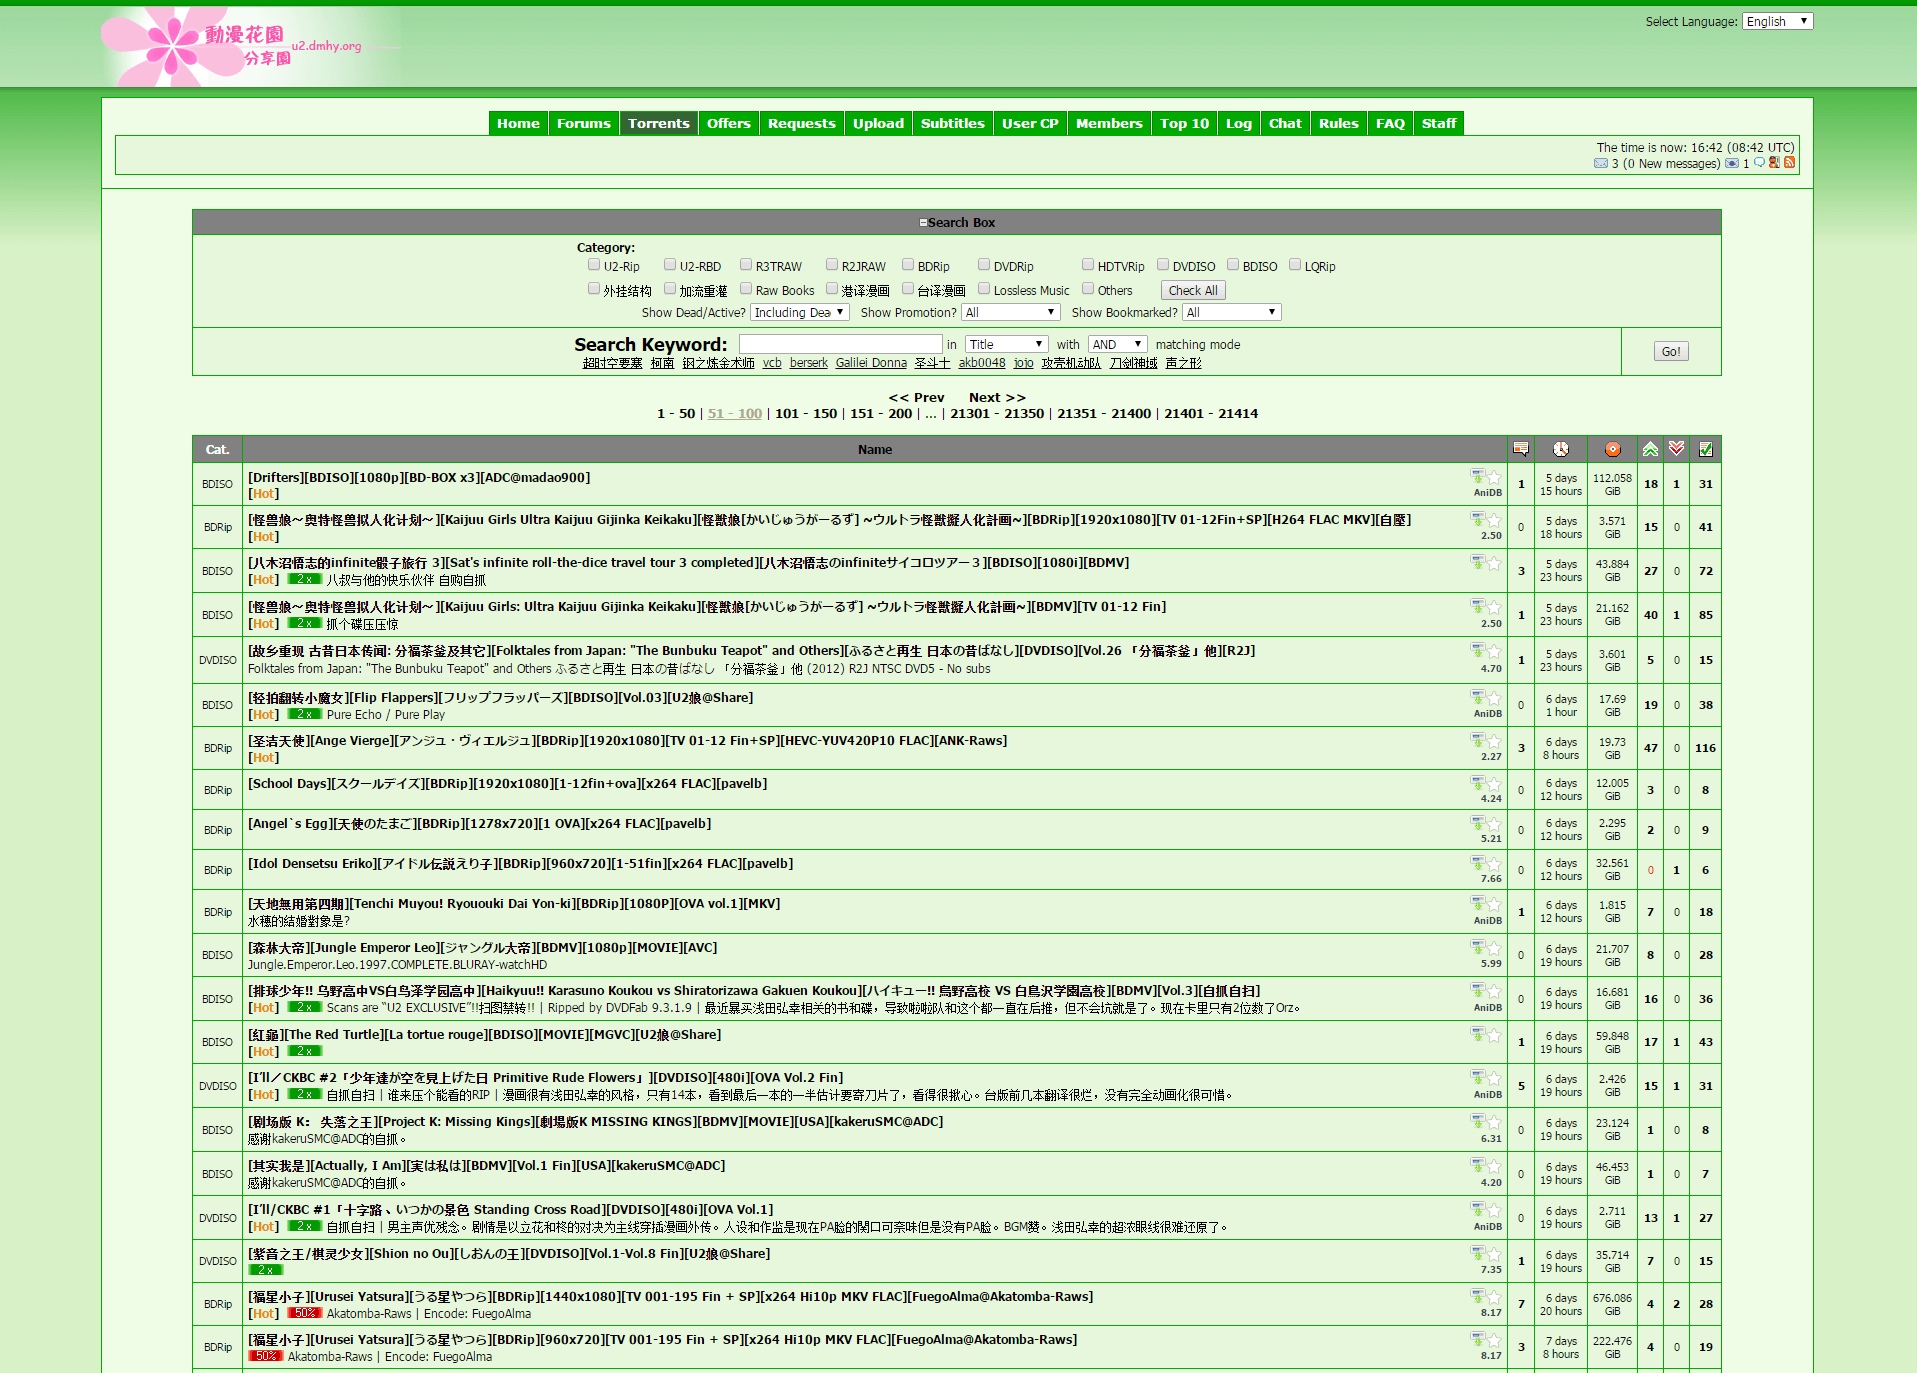This screenshot has height=1373, width=1917.
Task: Click the Go! search button
Action: (x=1671, y=351)
